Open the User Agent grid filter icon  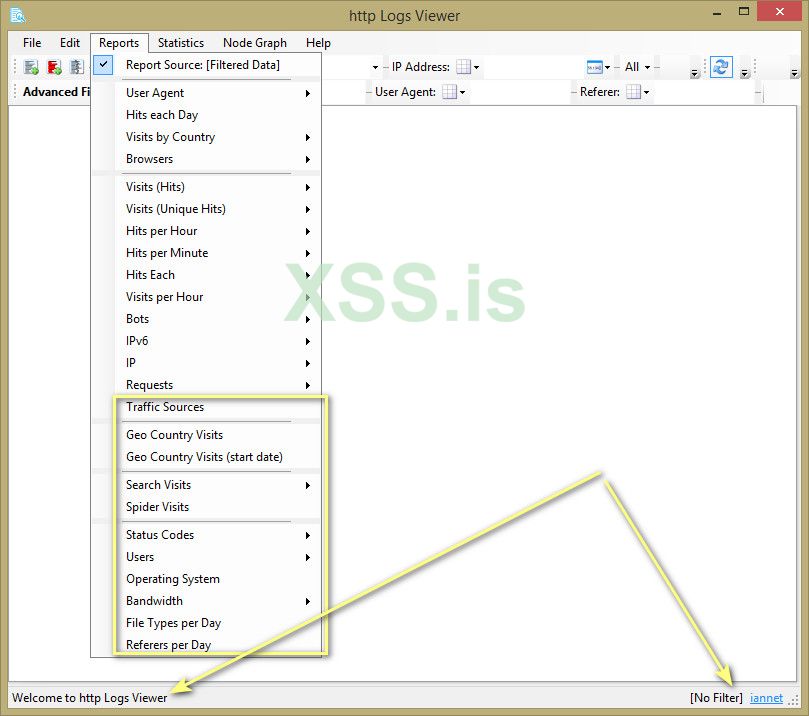[454, 92]
